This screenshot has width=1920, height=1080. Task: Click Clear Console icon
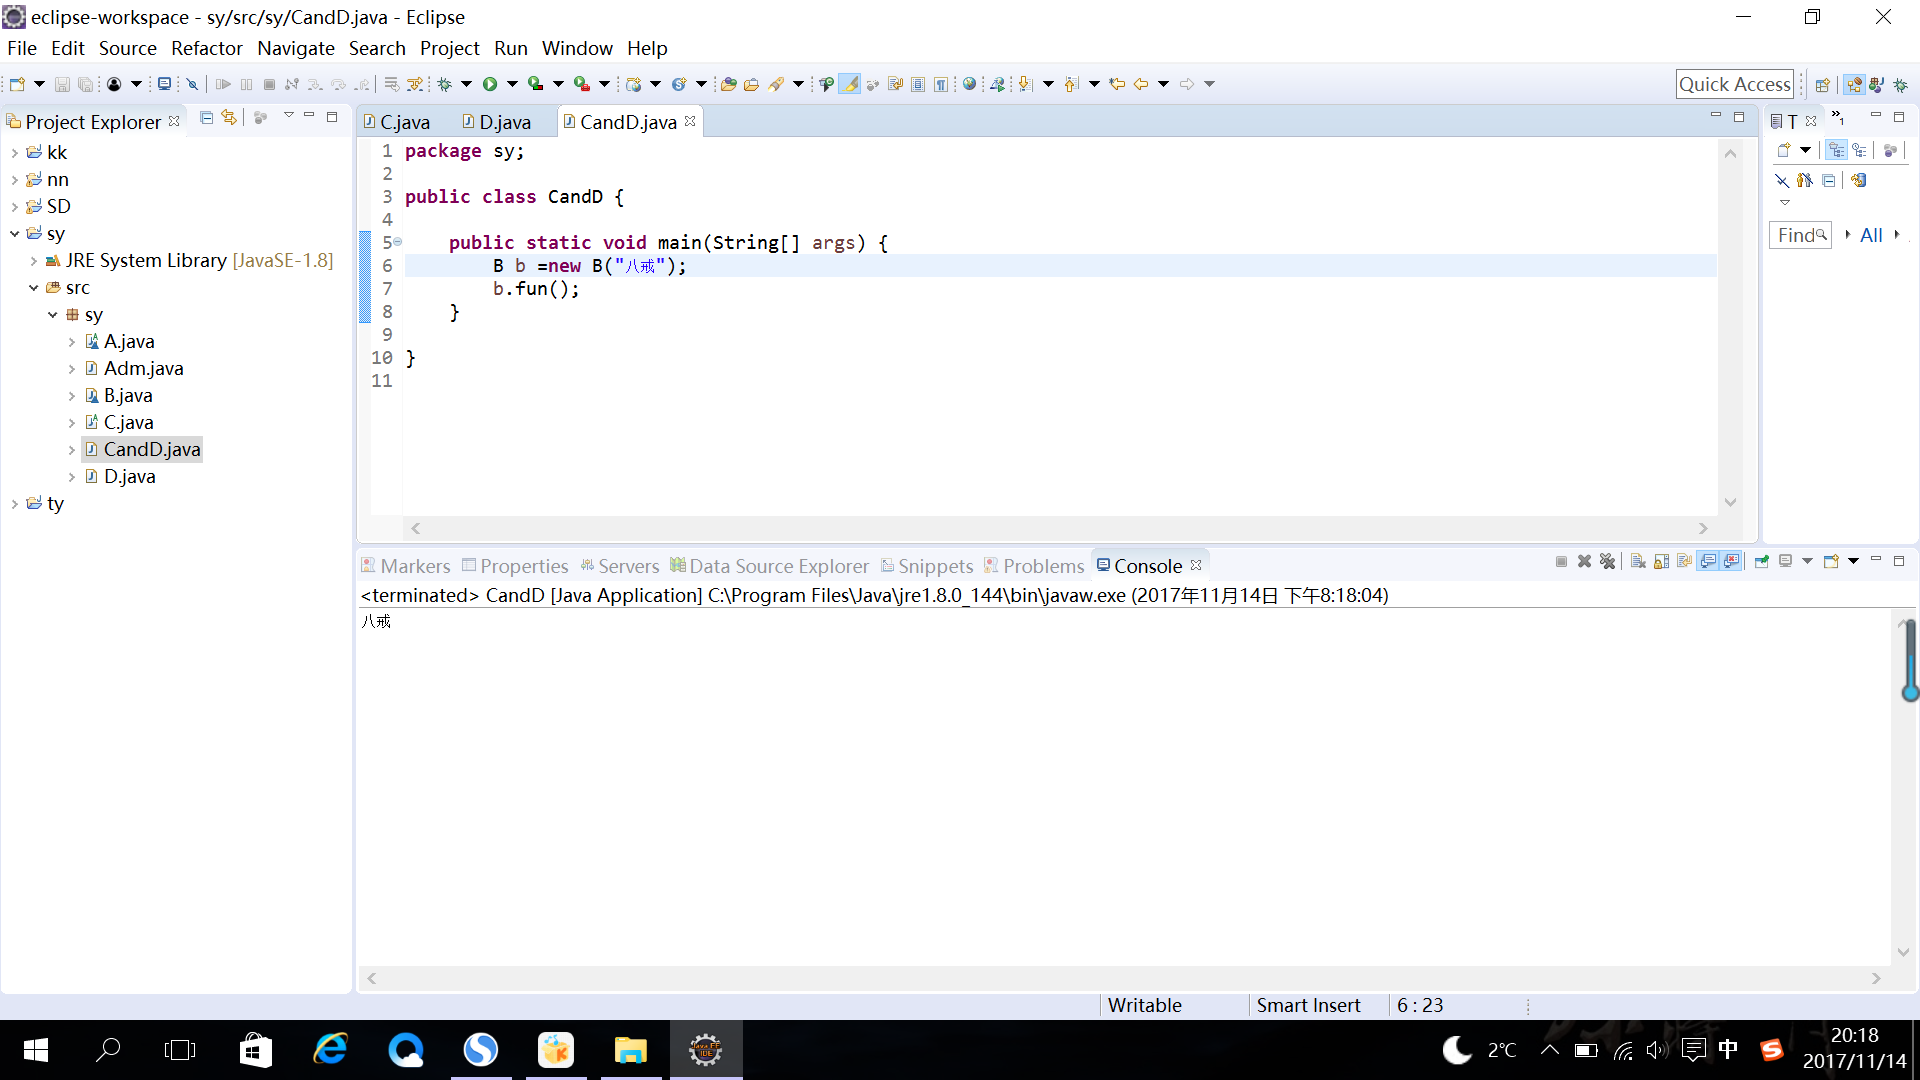tap(1638, 561)
